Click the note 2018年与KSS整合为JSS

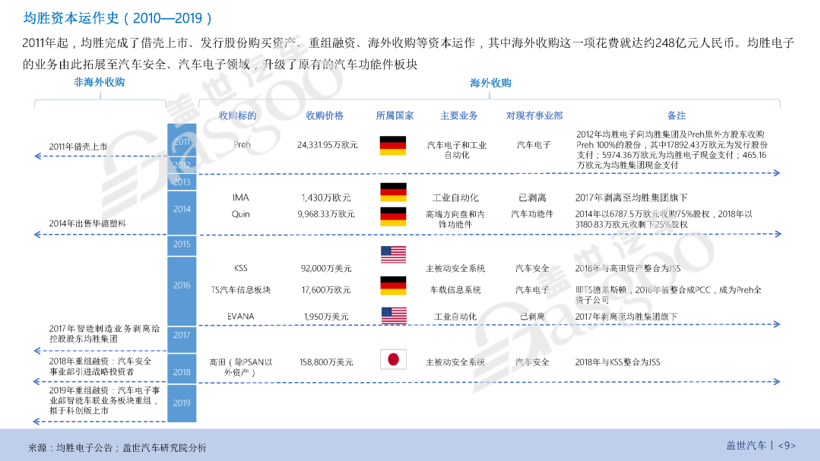[x=618, y=362]
